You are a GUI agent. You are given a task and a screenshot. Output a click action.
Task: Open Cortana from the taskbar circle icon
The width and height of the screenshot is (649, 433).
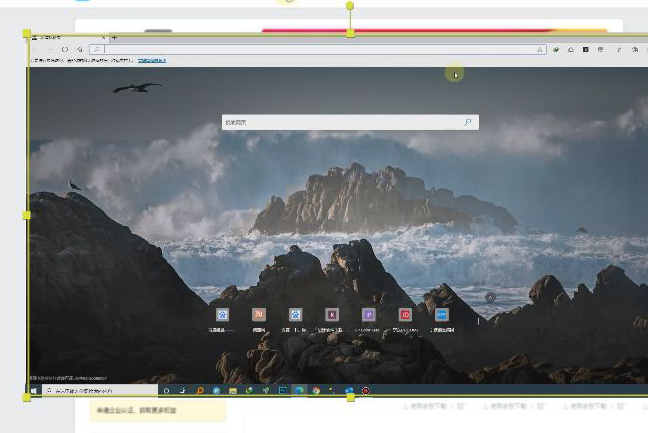(x=166, y=390)
